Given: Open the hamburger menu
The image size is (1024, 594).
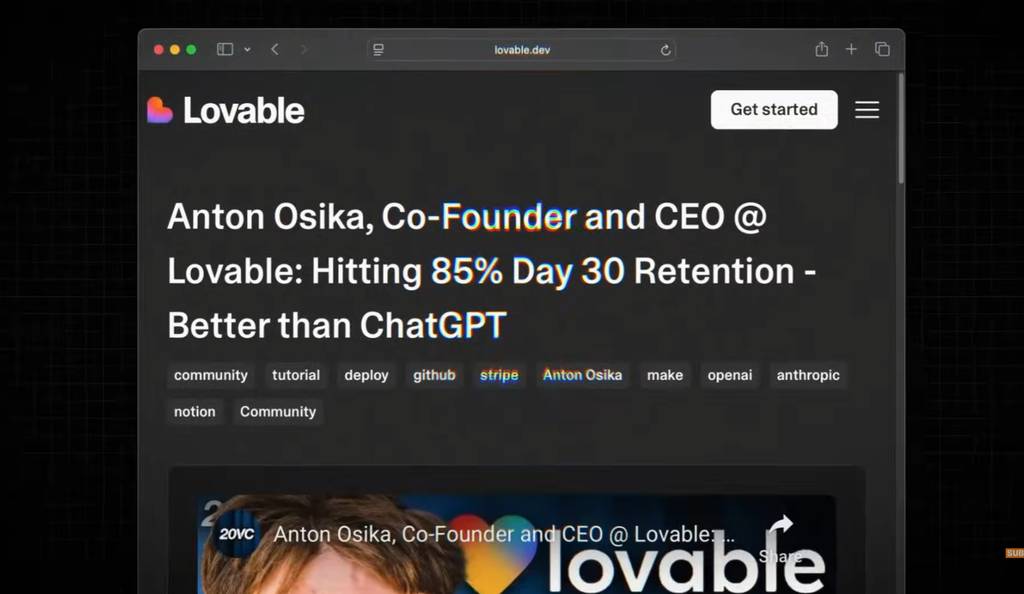Looking at the screenshot, I should pos(867,110).
